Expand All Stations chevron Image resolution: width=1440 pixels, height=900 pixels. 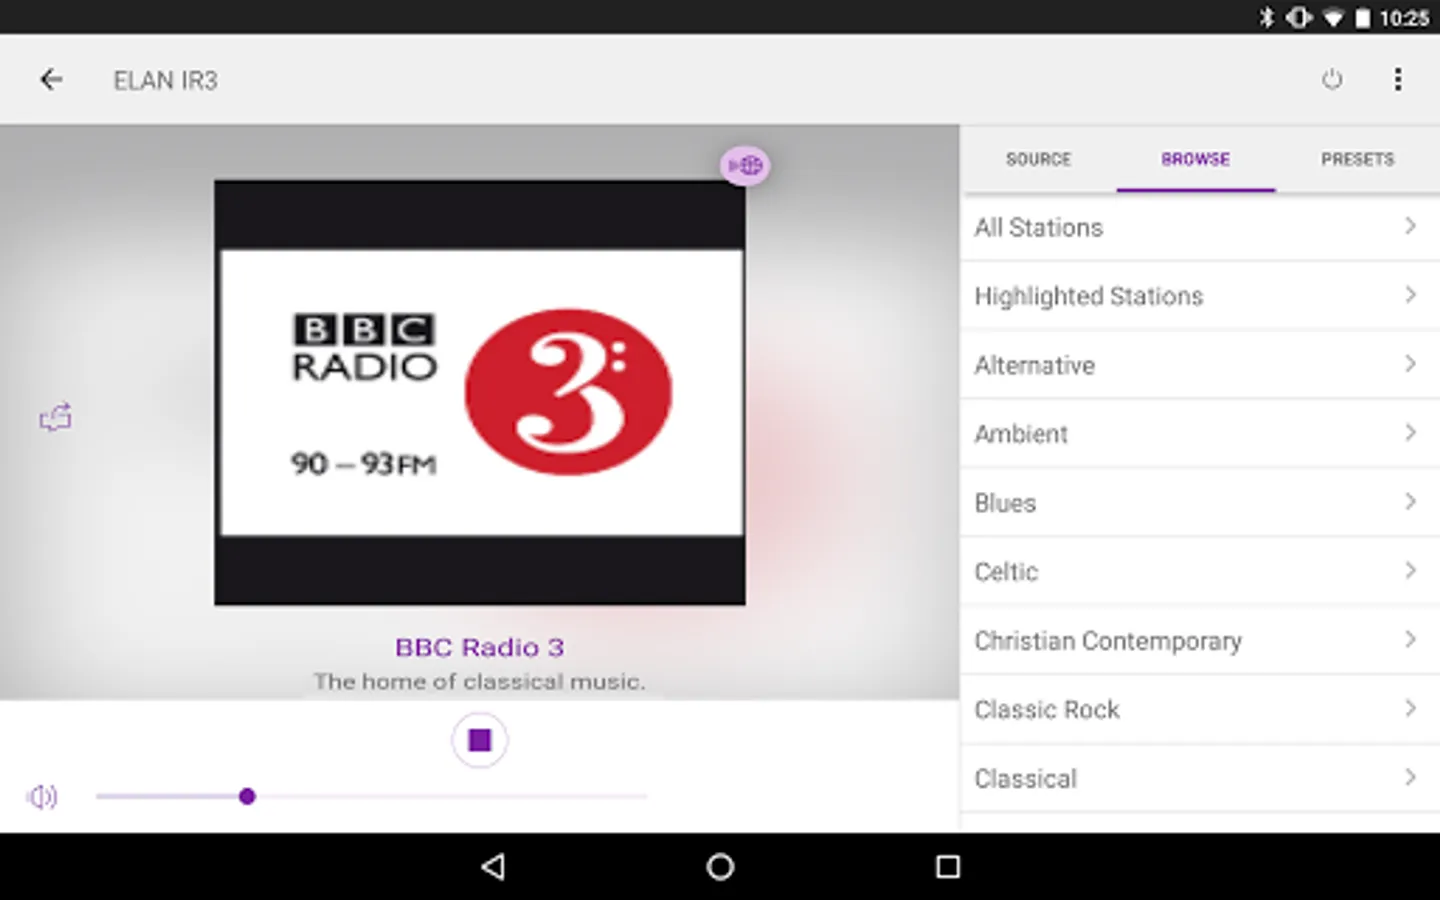tap(1410, 227)
